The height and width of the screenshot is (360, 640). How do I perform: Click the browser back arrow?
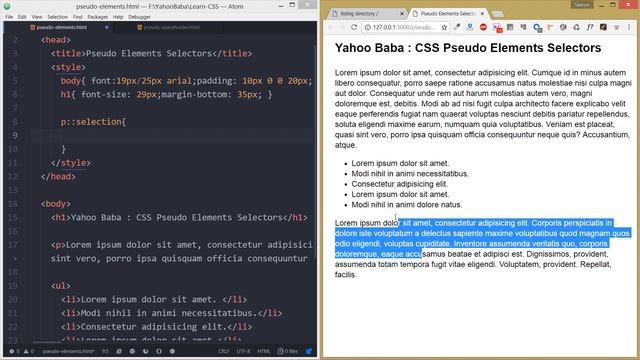pyautogui.click(x=331, y=27)
